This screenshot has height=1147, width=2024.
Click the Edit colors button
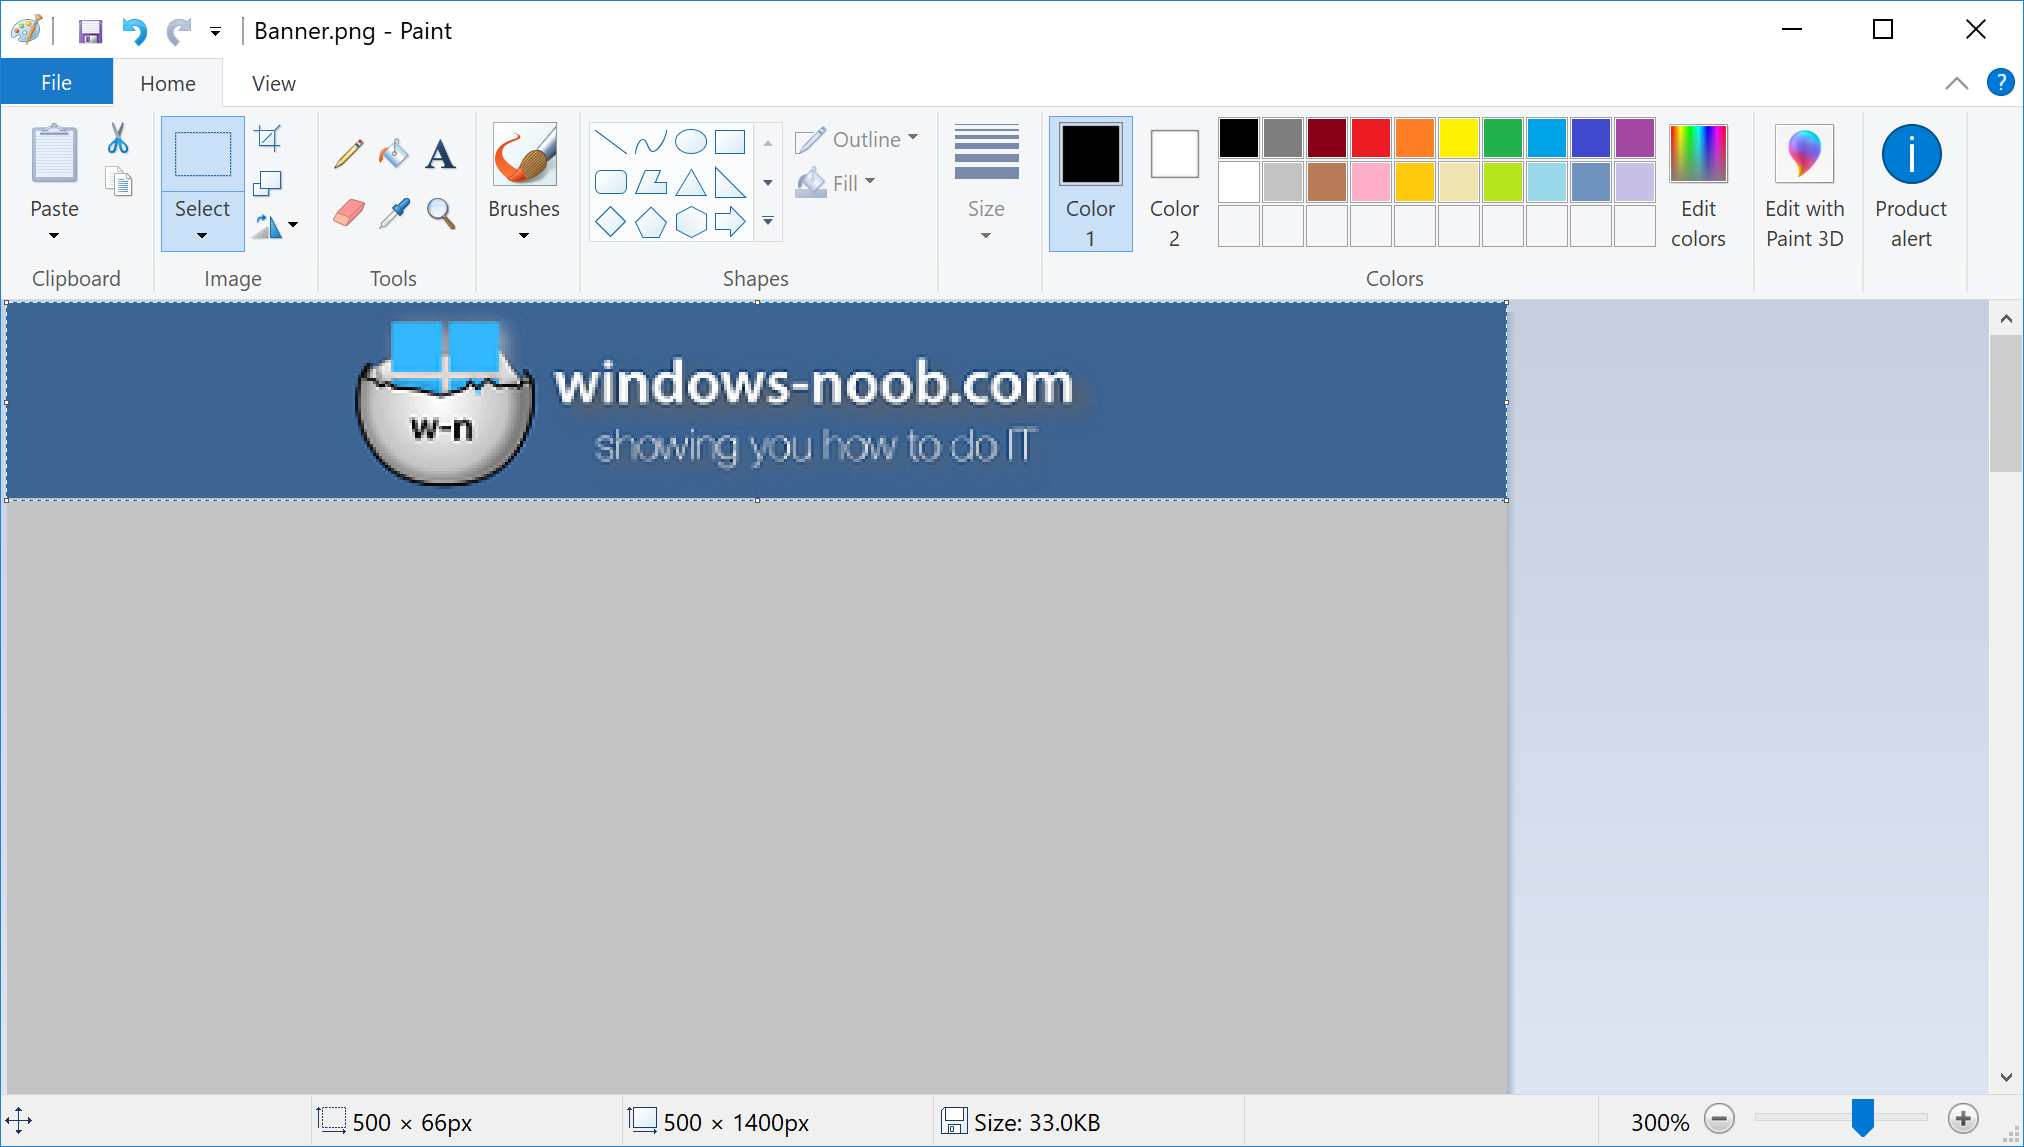click(x=1698, y=183)
